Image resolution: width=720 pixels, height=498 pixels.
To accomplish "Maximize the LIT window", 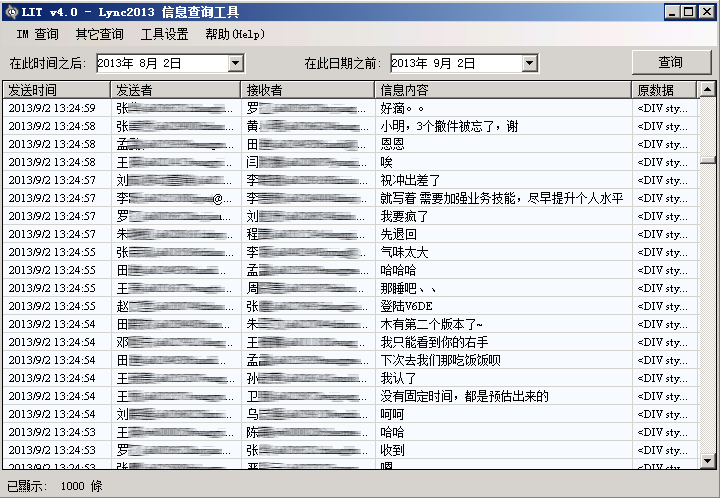I will click(x=689, y=11).
